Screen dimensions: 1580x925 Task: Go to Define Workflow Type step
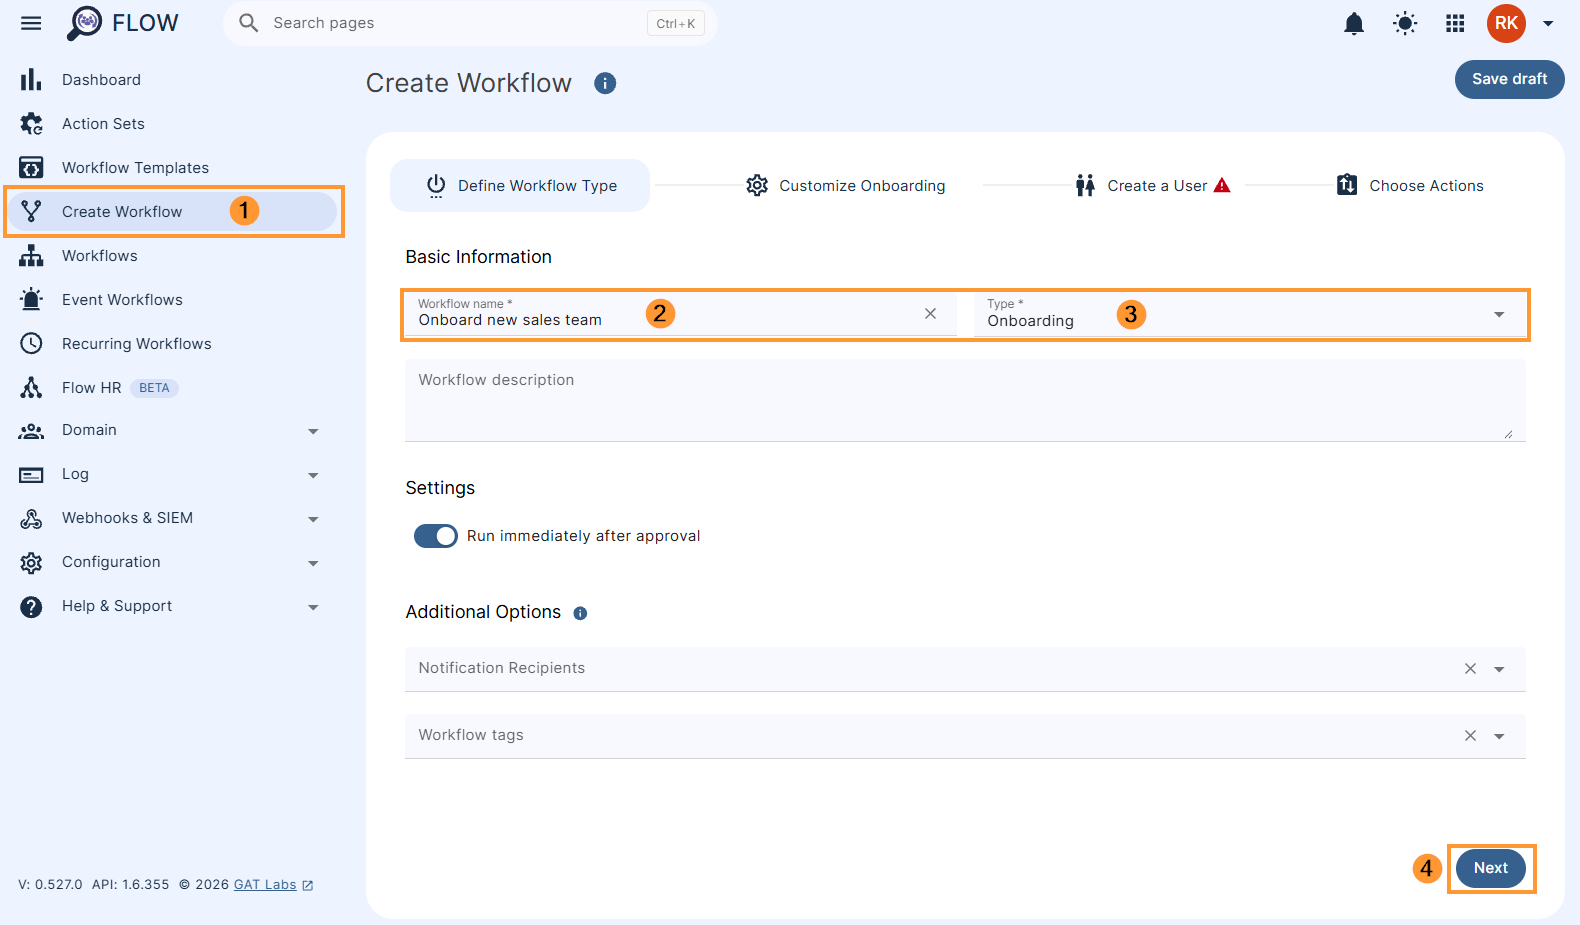pos(520,185)
